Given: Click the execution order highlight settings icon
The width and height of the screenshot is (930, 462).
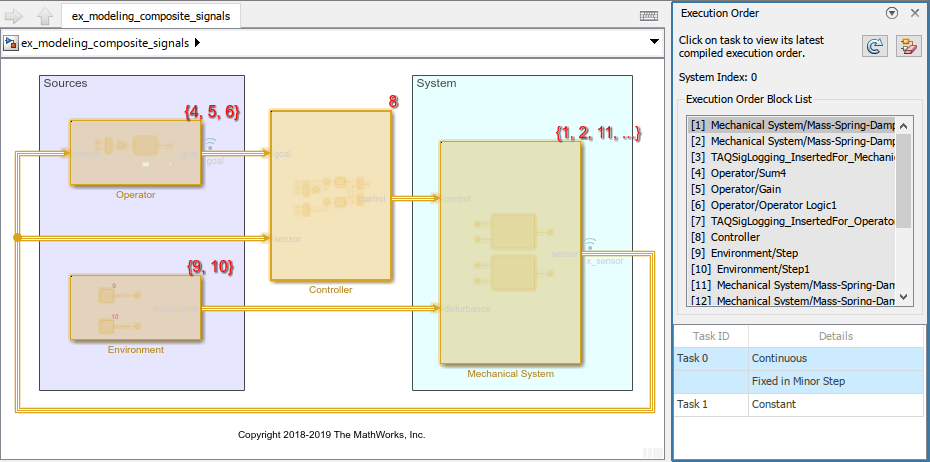Looking at the screenshot, I should click(x=907, y=46).
